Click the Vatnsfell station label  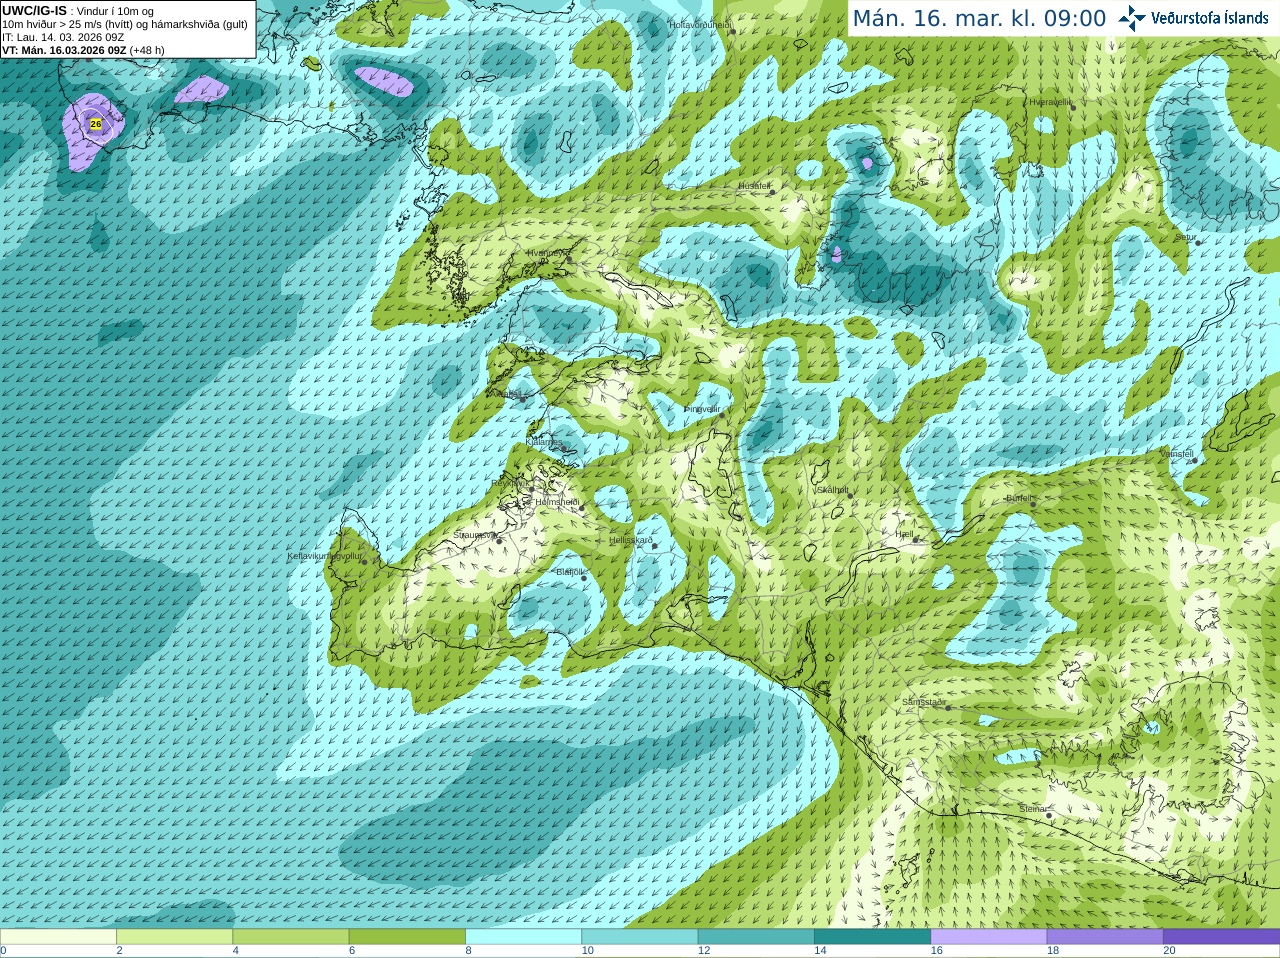[x=1177, y=454]
